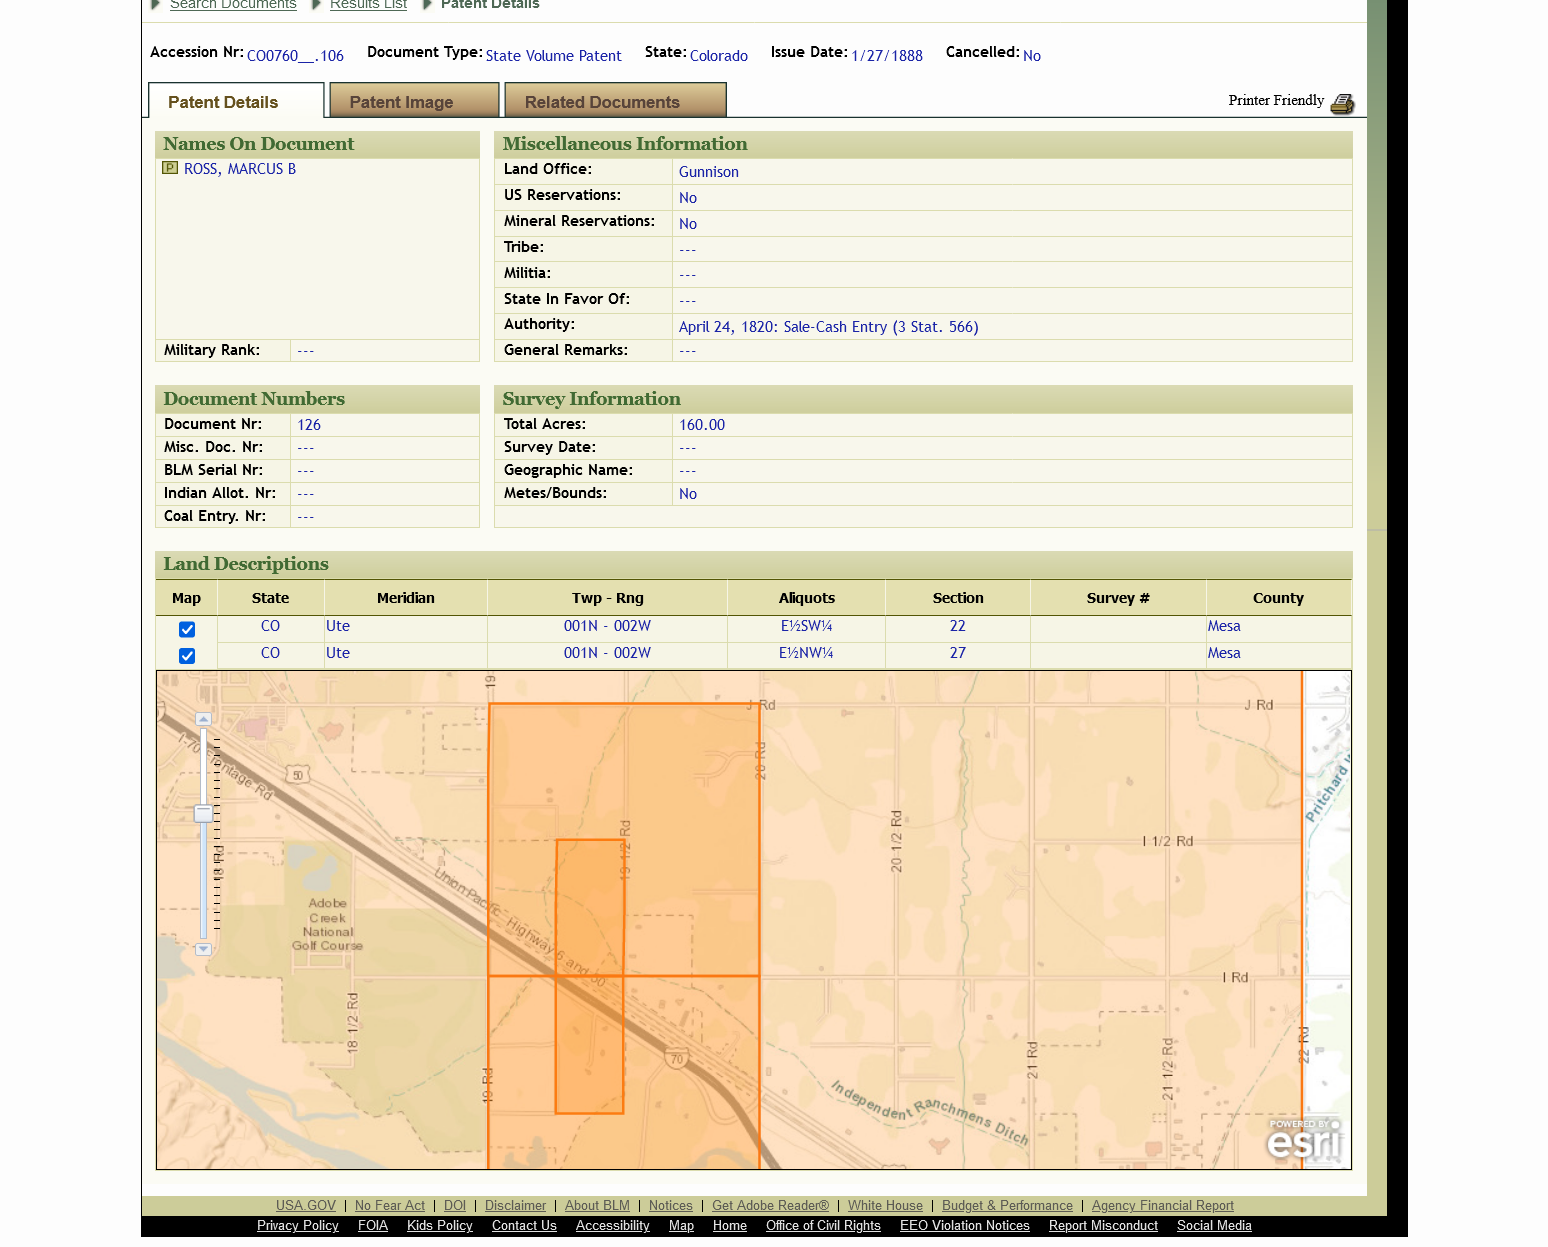
Task: Click the Printer Friendly text link
Action: [1276, 100]
